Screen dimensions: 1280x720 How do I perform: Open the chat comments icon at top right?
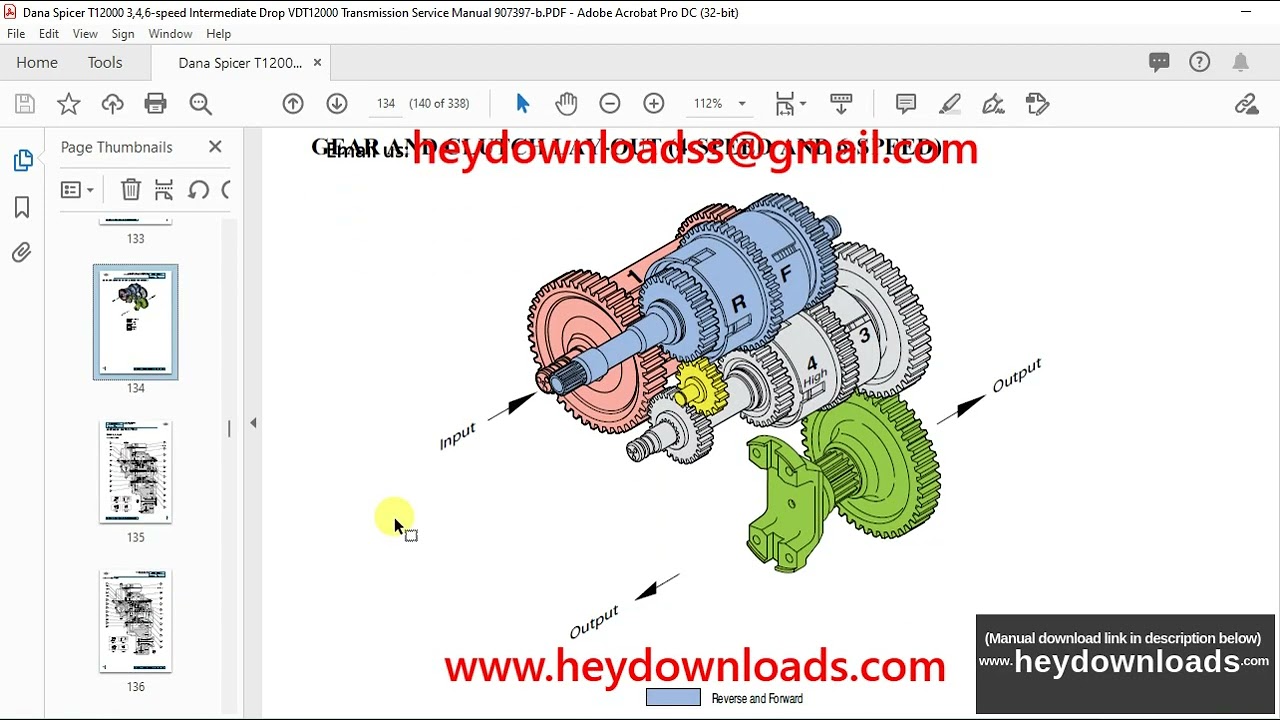pyautogui.click(x=1159, y=62)
